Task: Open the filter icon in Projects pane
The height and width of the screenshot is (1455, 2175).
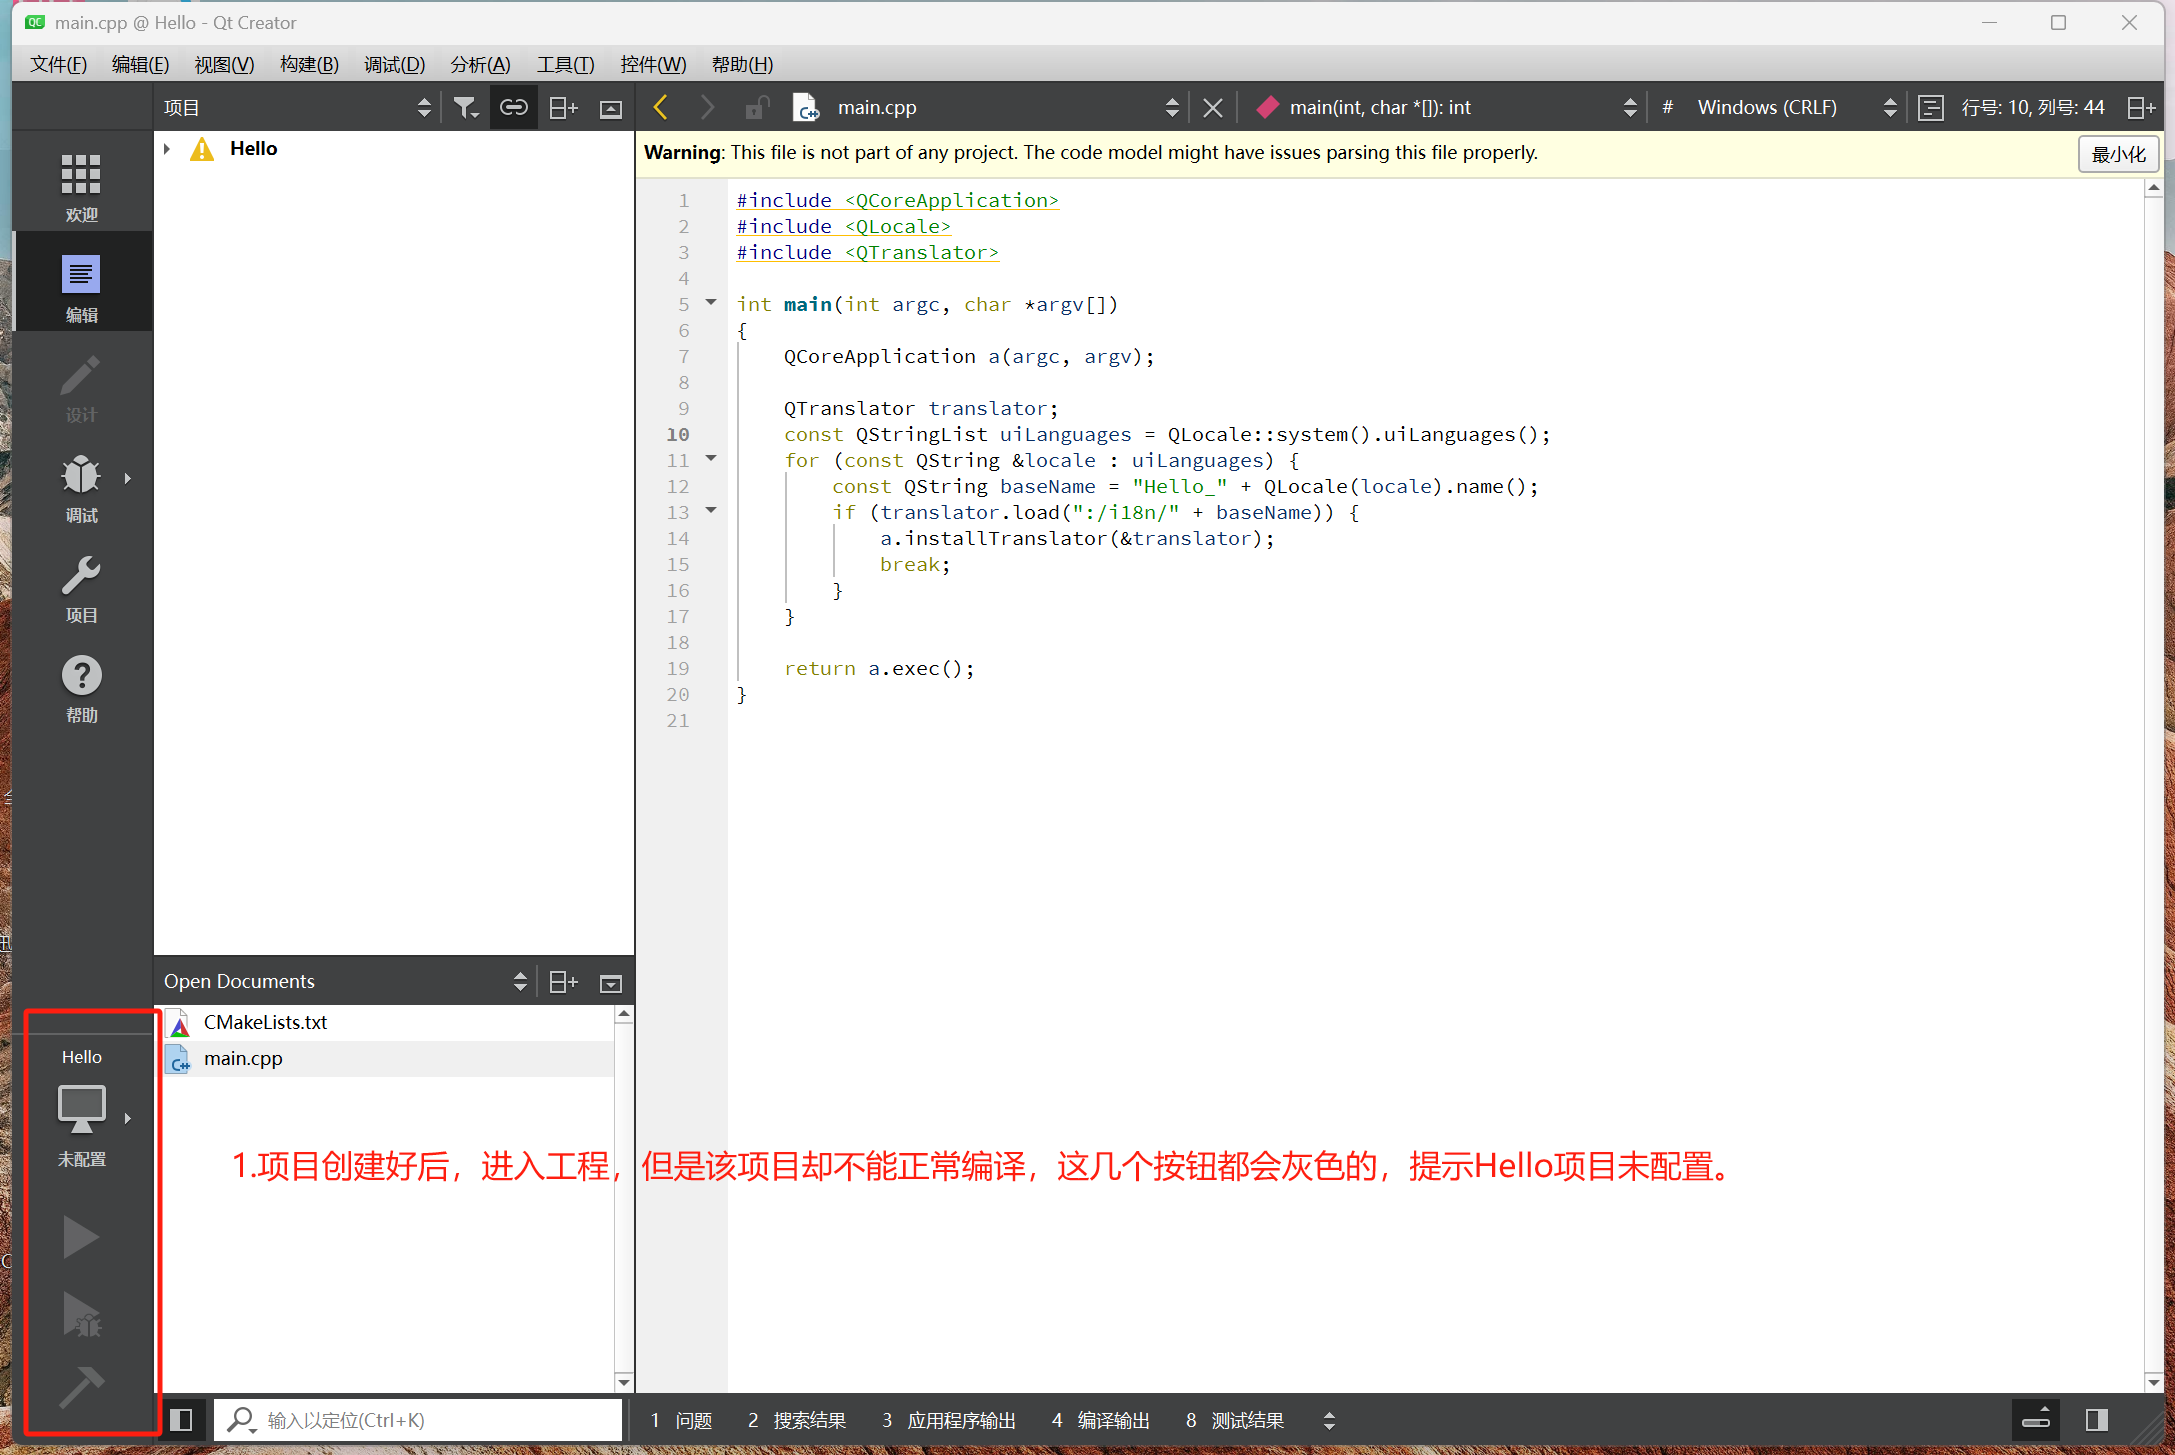Action: click(465, 106)
